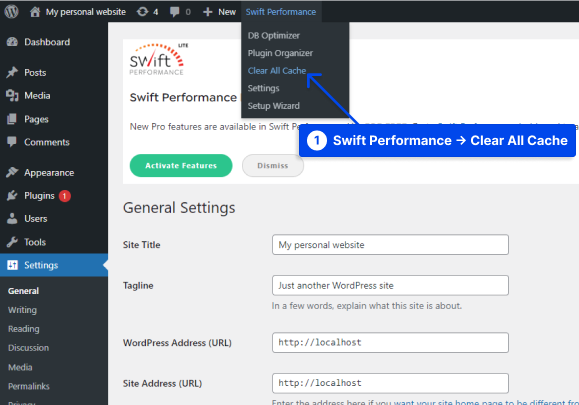The height and width of the screenshot is (405, 579).
Task: Open the comments bubble icon in admin bar
Action: click(x=174, y=12)
